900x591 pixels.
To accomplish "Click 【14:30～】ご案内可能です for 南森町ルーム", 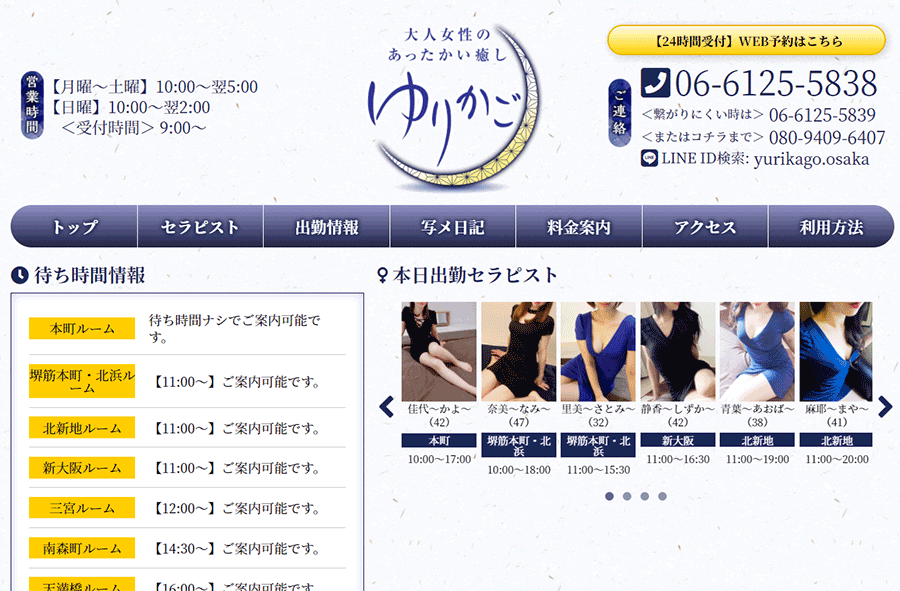I will 235,549.
